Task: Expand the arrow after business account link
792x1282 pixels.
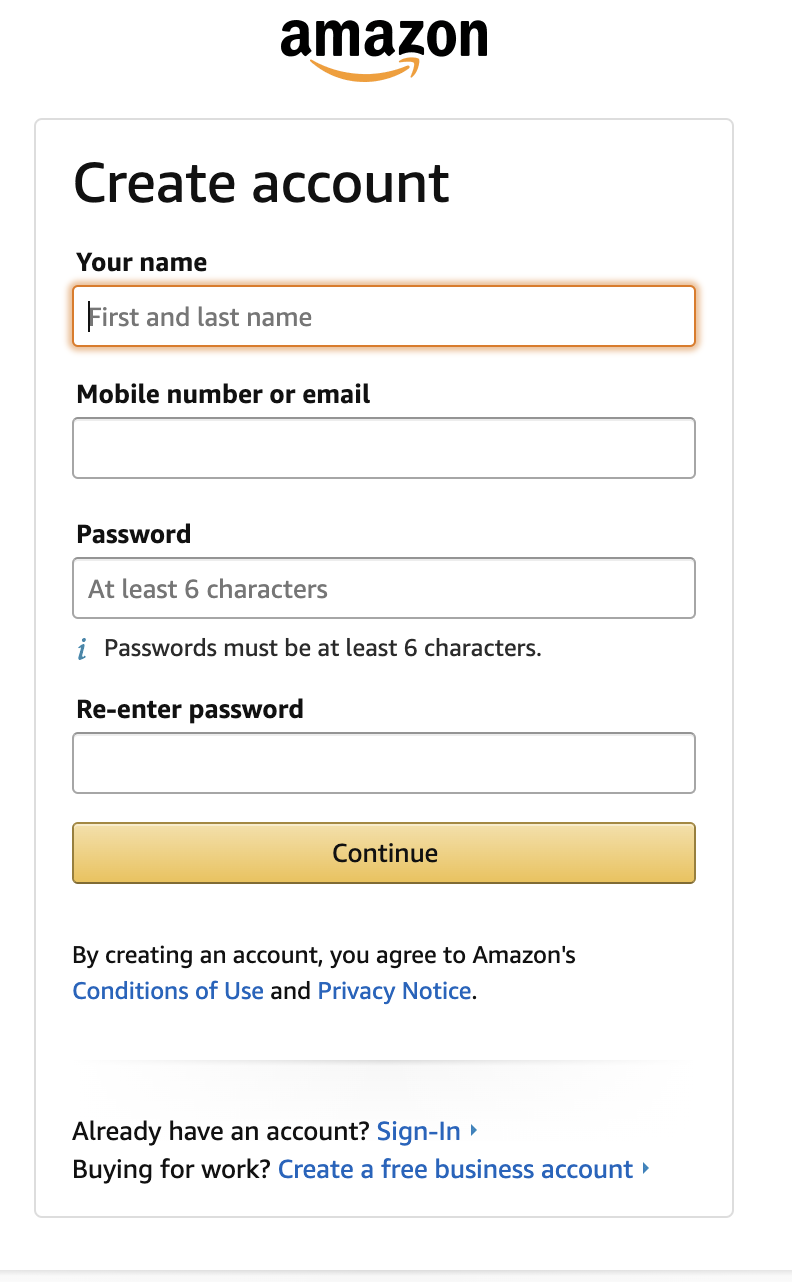Action: point(646,1168)
